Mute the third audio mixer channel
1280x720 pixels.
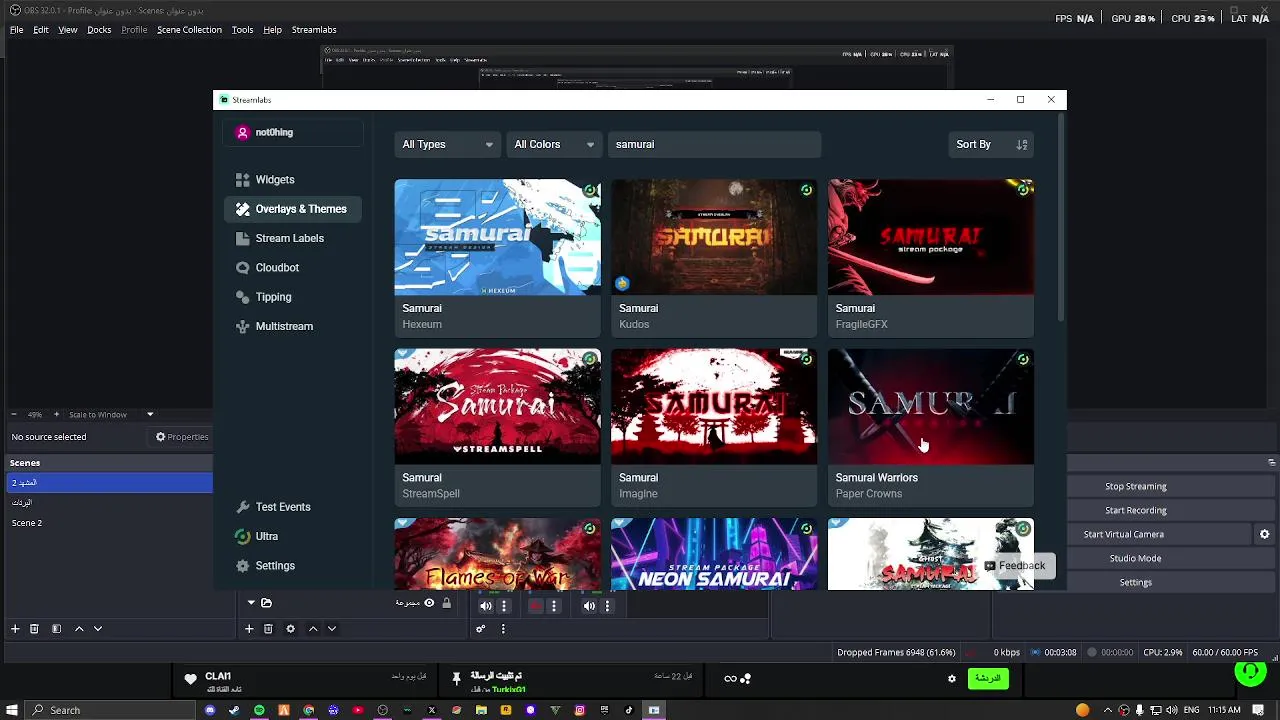(x=589, y=606)
